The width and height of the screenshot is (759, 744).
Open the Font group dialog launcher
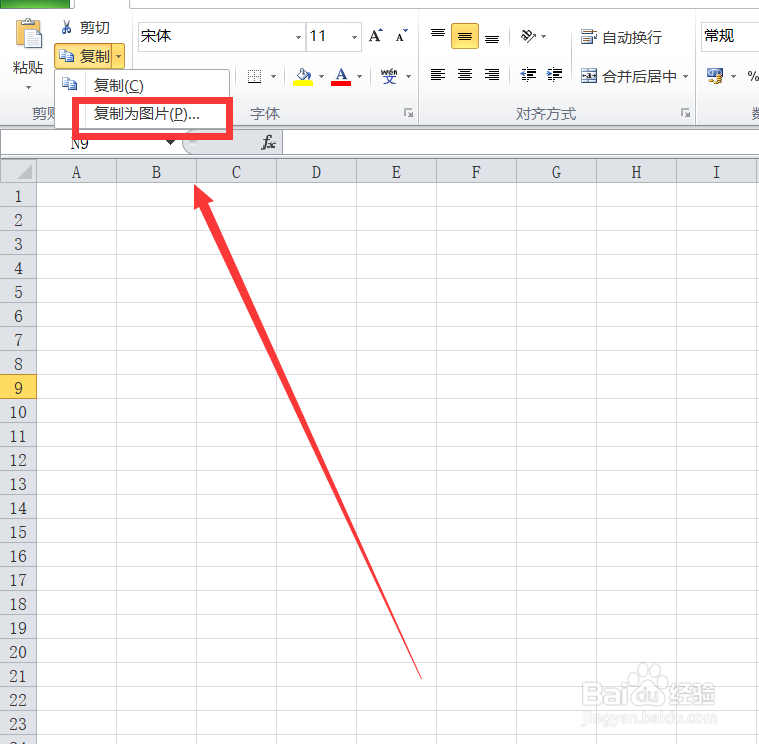pyautogui.click(x=409, y=113)
